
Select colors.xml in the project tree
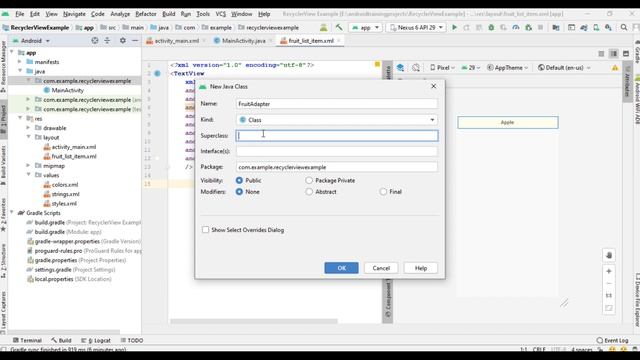coord(60,184)
